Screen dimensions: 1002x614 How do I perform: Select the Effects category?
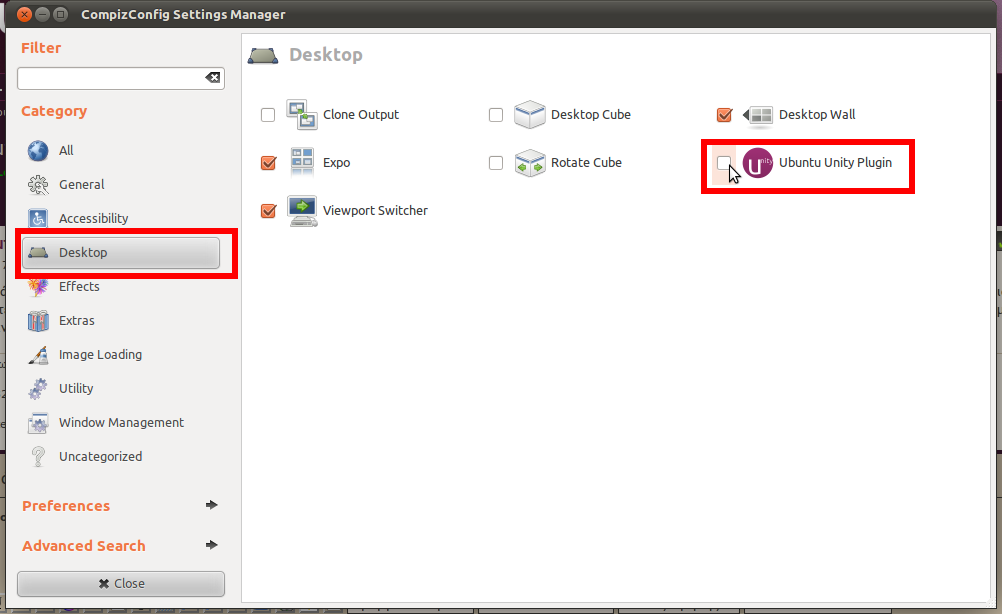point(79,287)
